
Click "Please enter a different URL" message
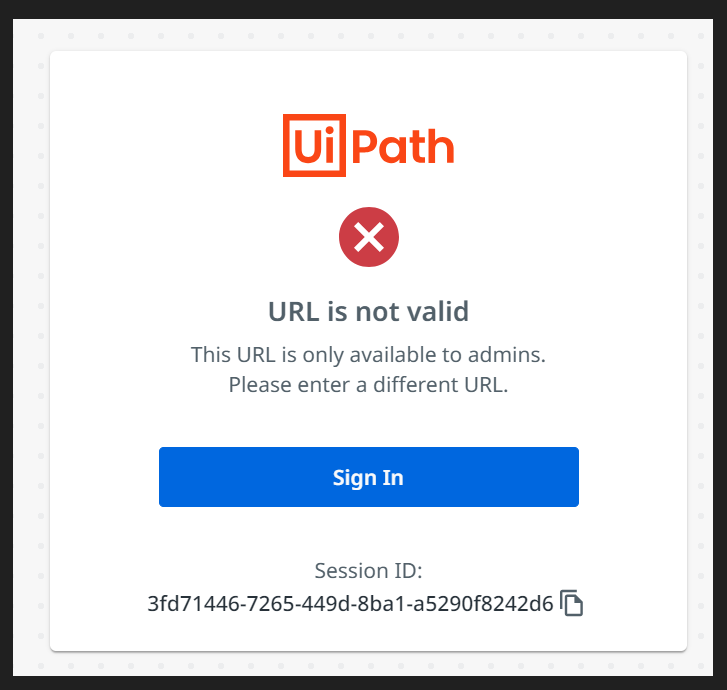pos(368,384)
